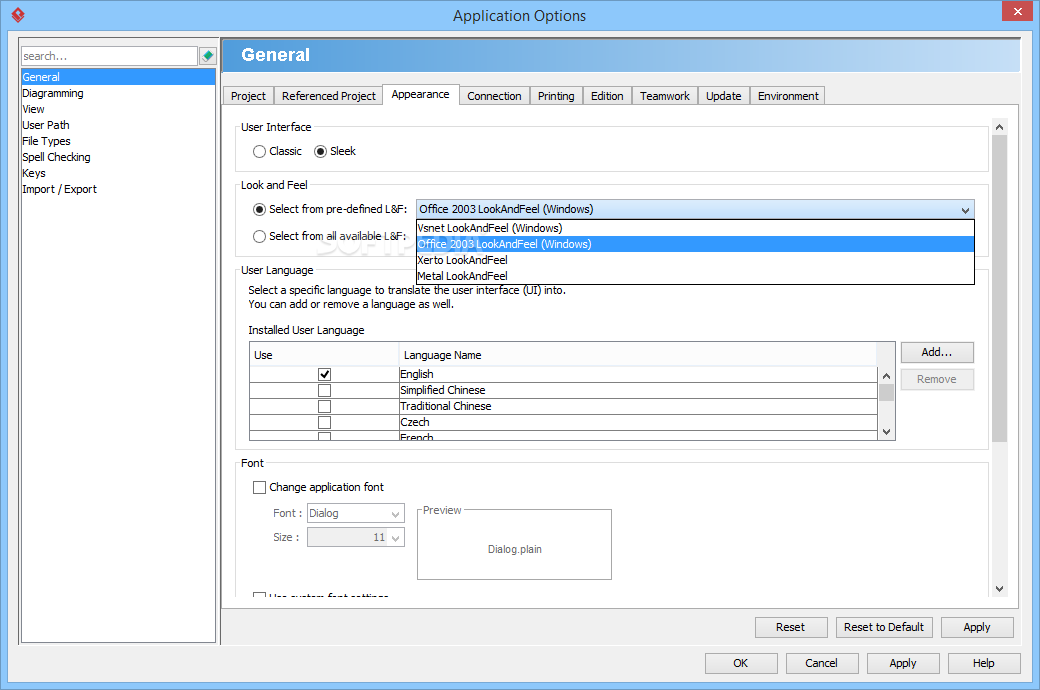Switch to the Printing tab
Image resolution: width=1040 pixels, height=690 pixels.
point(556,96)
